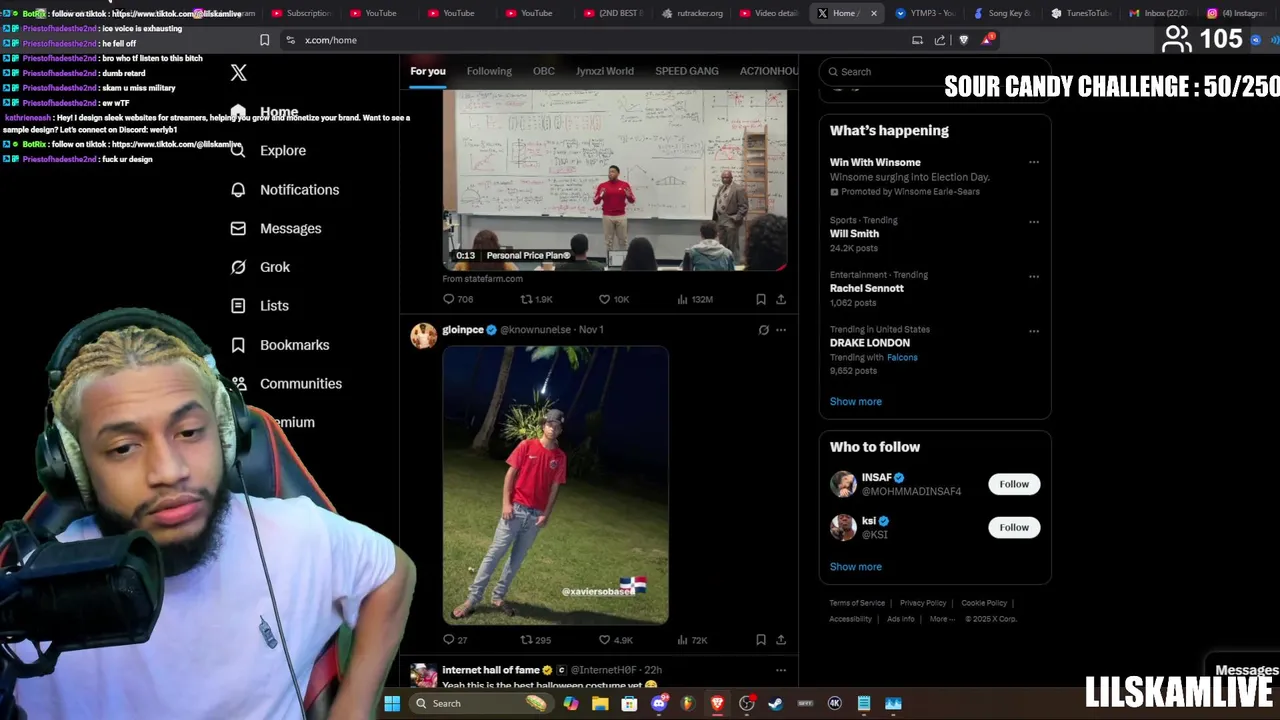The height and width of the screenshot is (720, 1280).
Task: Like the post with 10K likes
Action: tap(614, 299)
